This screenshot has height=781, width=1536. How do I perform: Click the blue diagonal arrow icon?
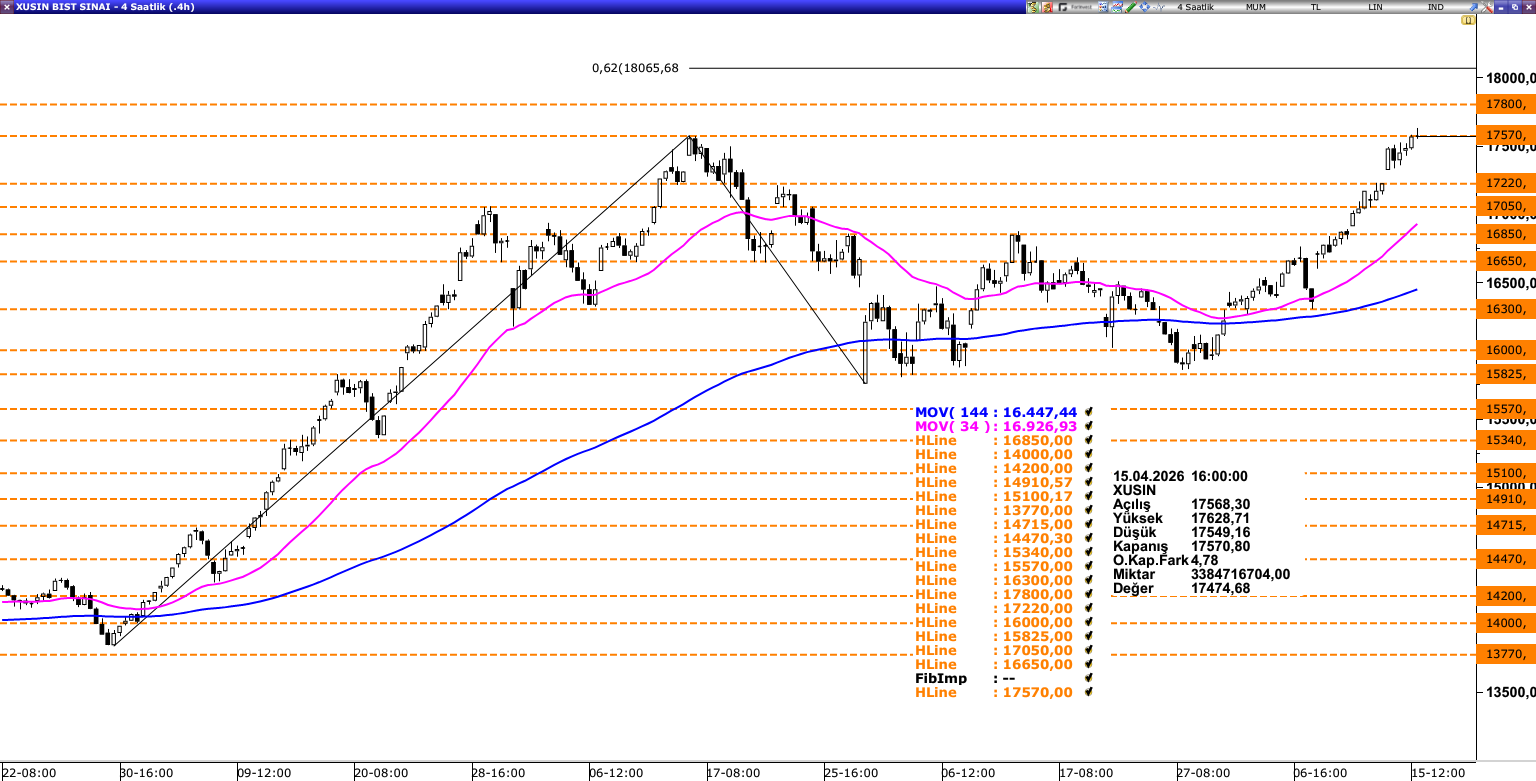tap(1472, 7)
